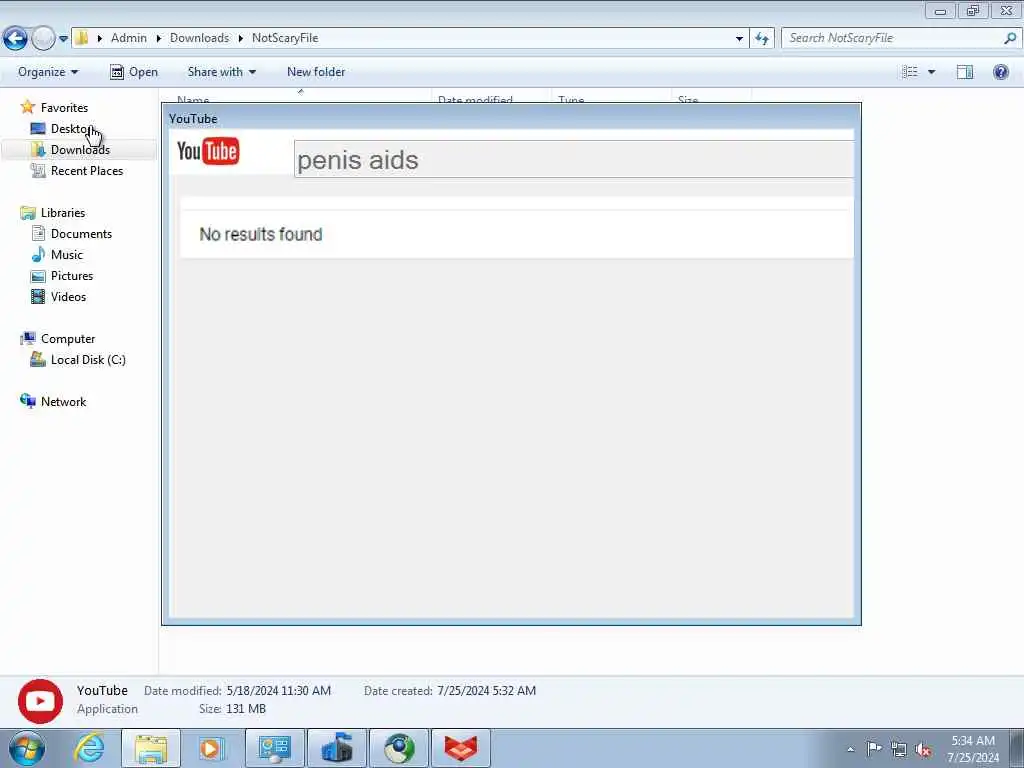This screenshot has width=1024, height=768.
Task: Click the Refresh button beside address bar
Action: [x=762, y=39]
